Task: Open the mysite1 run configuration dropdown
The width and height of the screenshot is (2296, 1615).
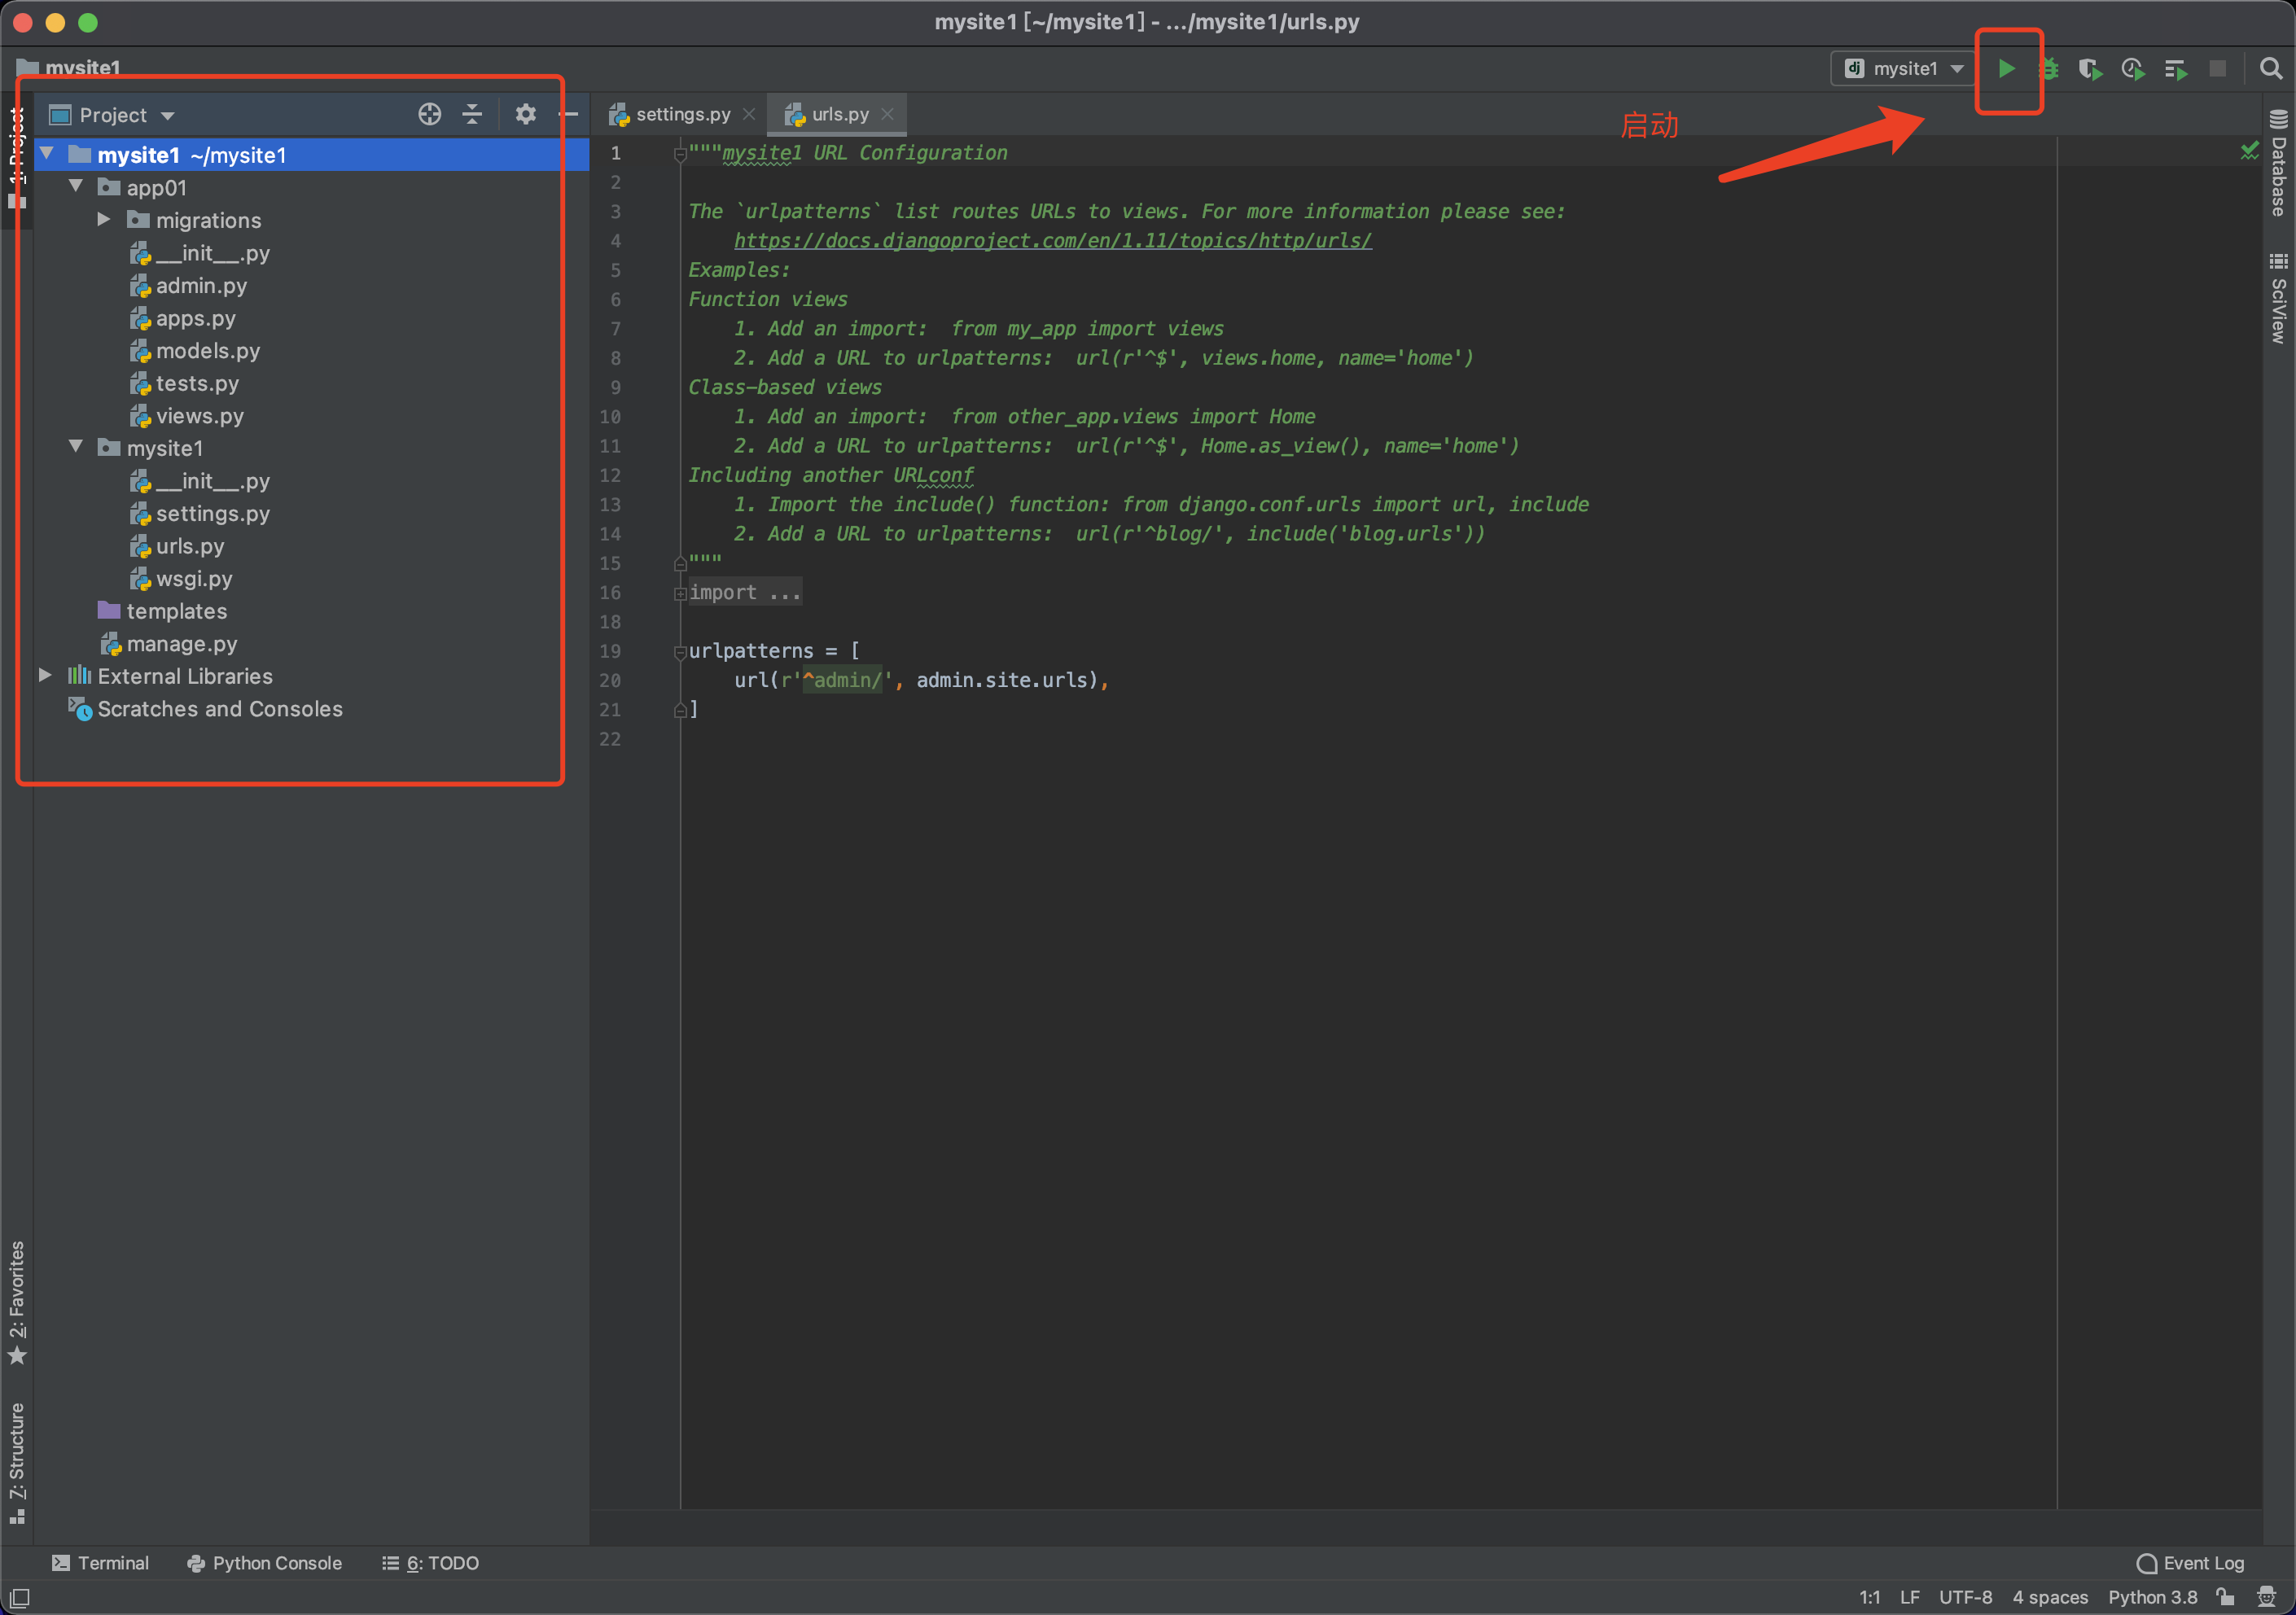Action: [1904, 69]
